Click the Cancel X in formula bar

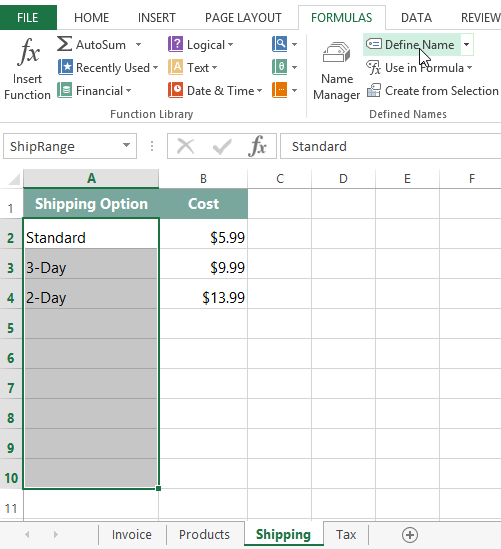(x=186, y=146)
